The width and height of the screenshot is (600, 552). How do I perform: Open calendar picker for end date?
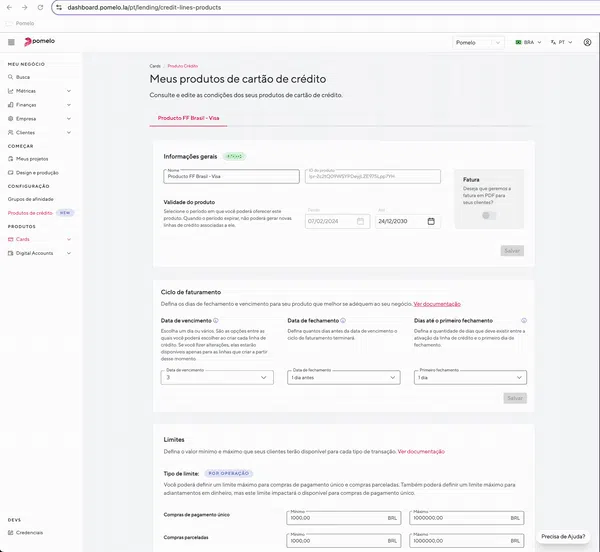pyautogui.click(x=430, y=221)
